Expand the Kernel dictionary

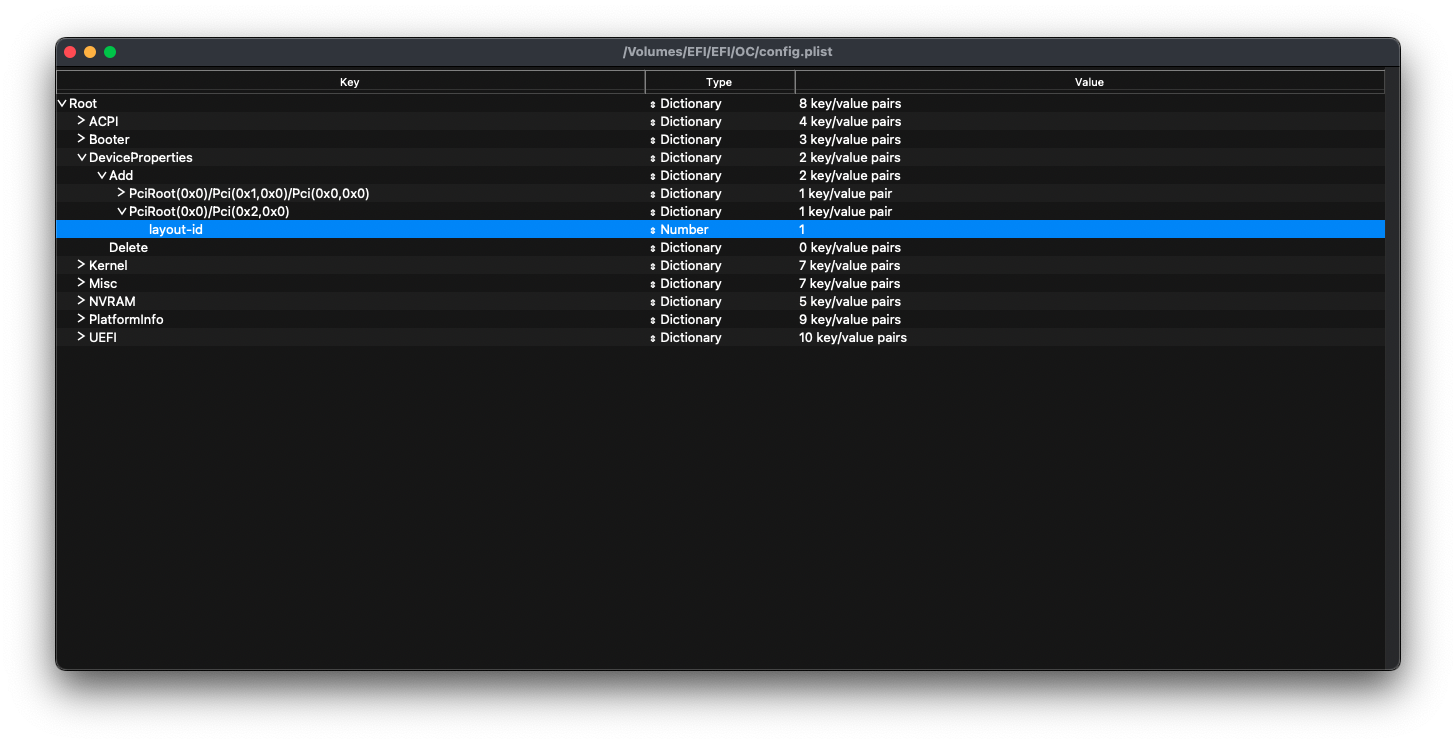[x=81, y=265]
